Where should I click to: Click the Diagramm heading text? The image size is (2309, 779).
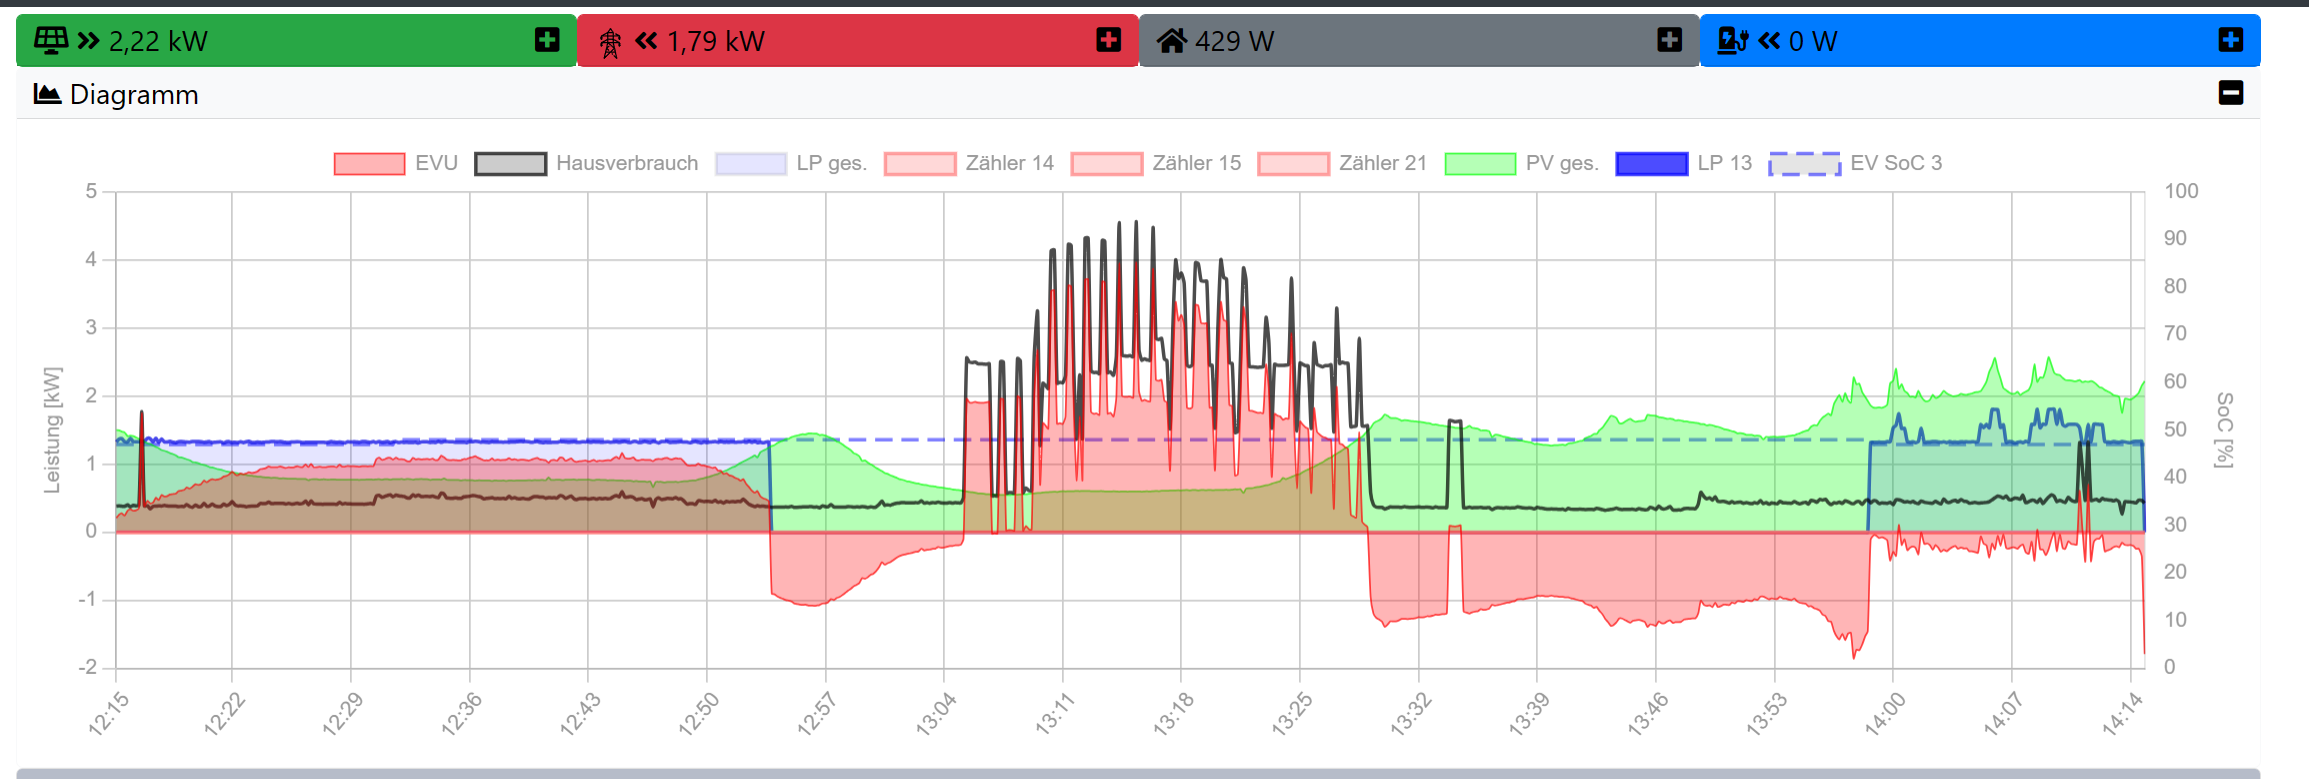[x=134, y=95]
